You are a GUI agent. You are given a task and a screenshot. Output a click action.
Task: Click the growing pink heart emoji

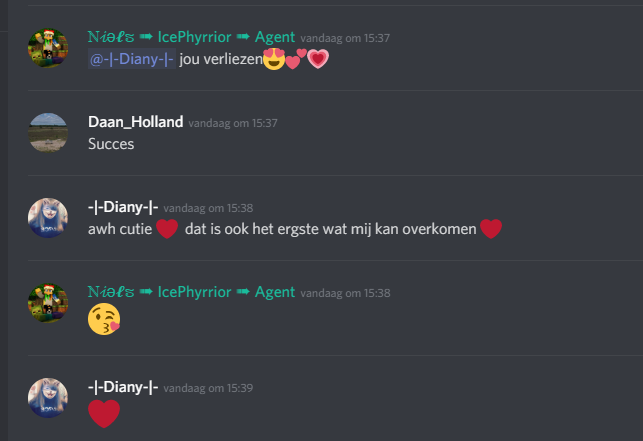point(318,59)
